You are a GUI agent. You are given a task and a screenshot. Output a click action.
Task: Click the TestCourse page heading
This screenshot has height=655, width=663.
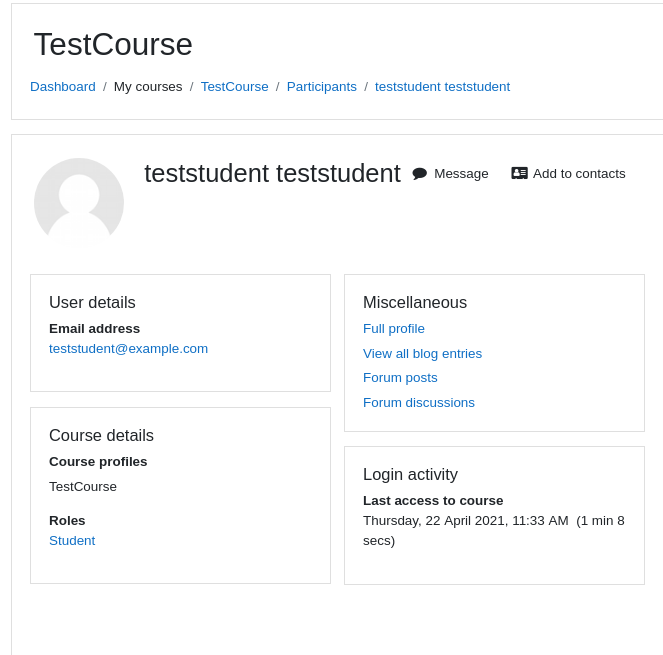[113, 44]
